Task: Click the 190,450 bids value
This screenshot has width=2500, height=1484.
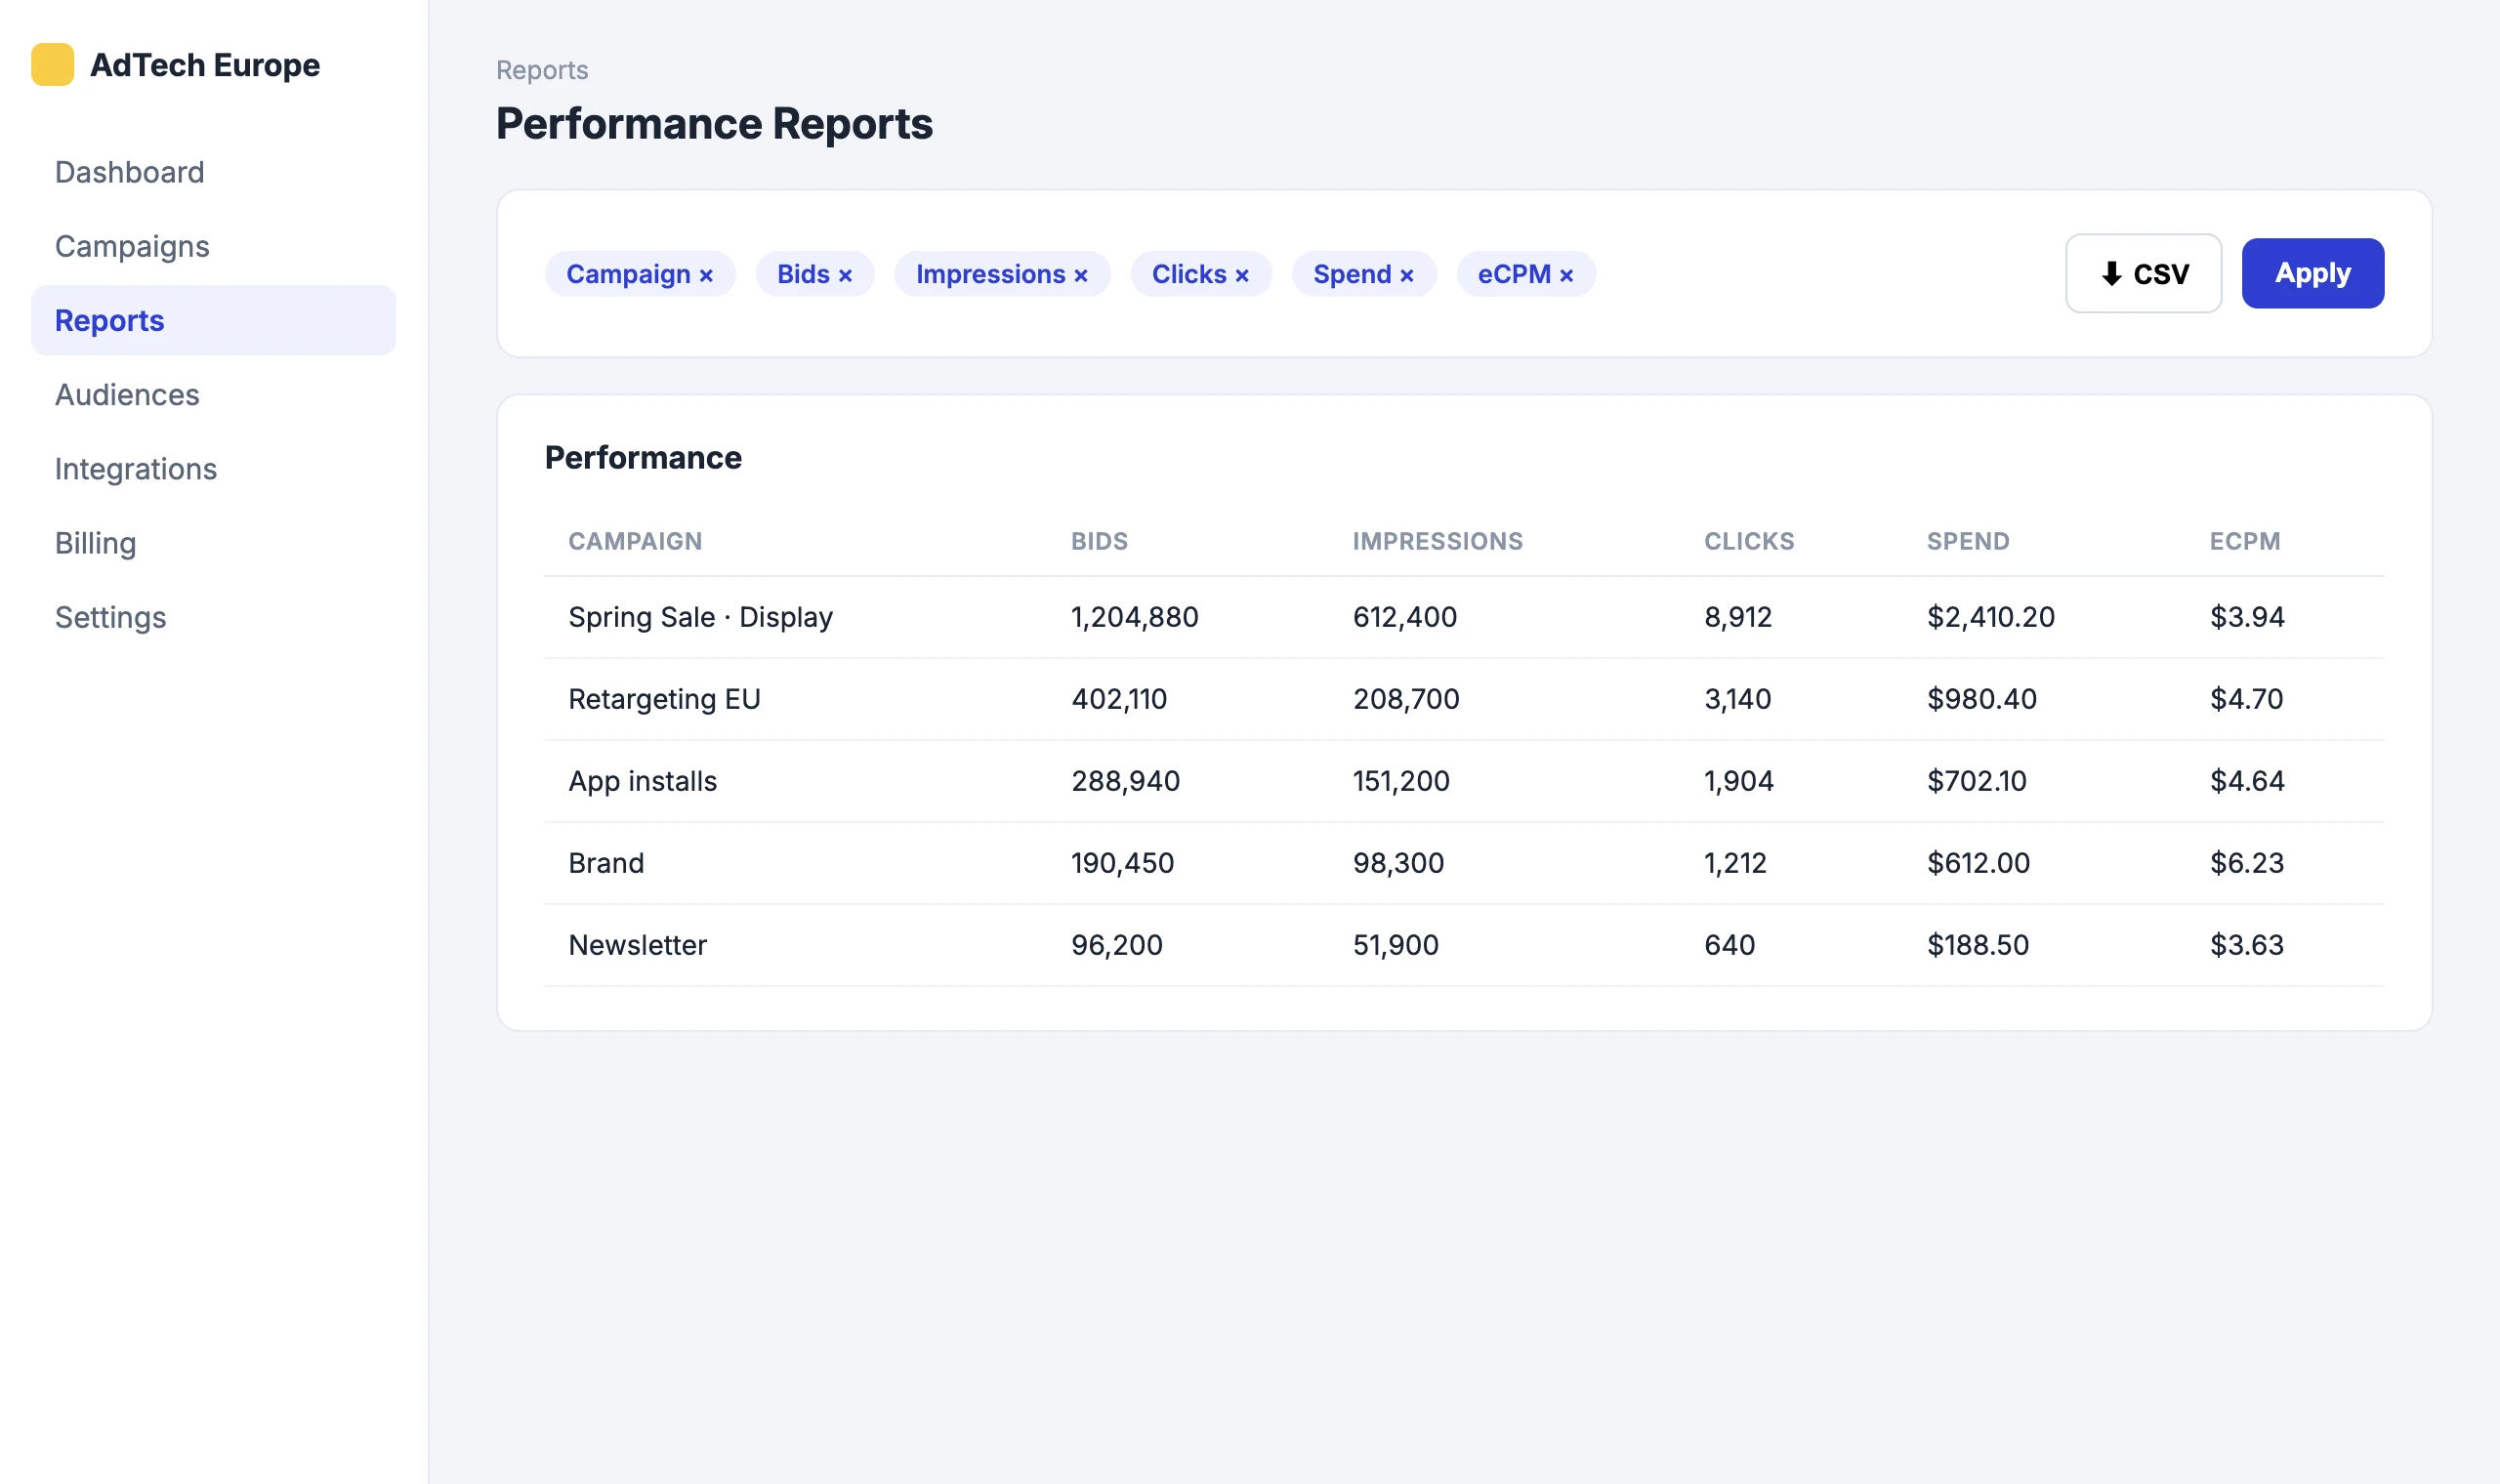Action: (x=1122, y=863)
